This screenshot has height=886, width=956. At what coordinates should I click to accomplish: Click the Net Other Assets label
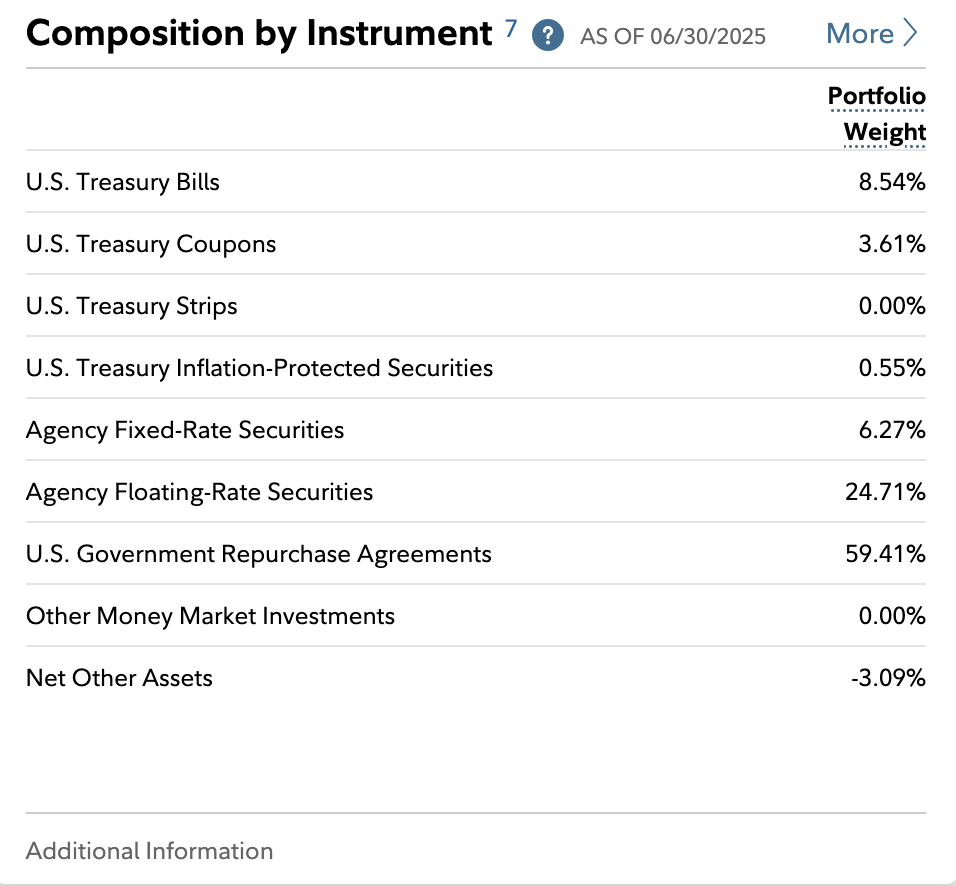point(119,678)
